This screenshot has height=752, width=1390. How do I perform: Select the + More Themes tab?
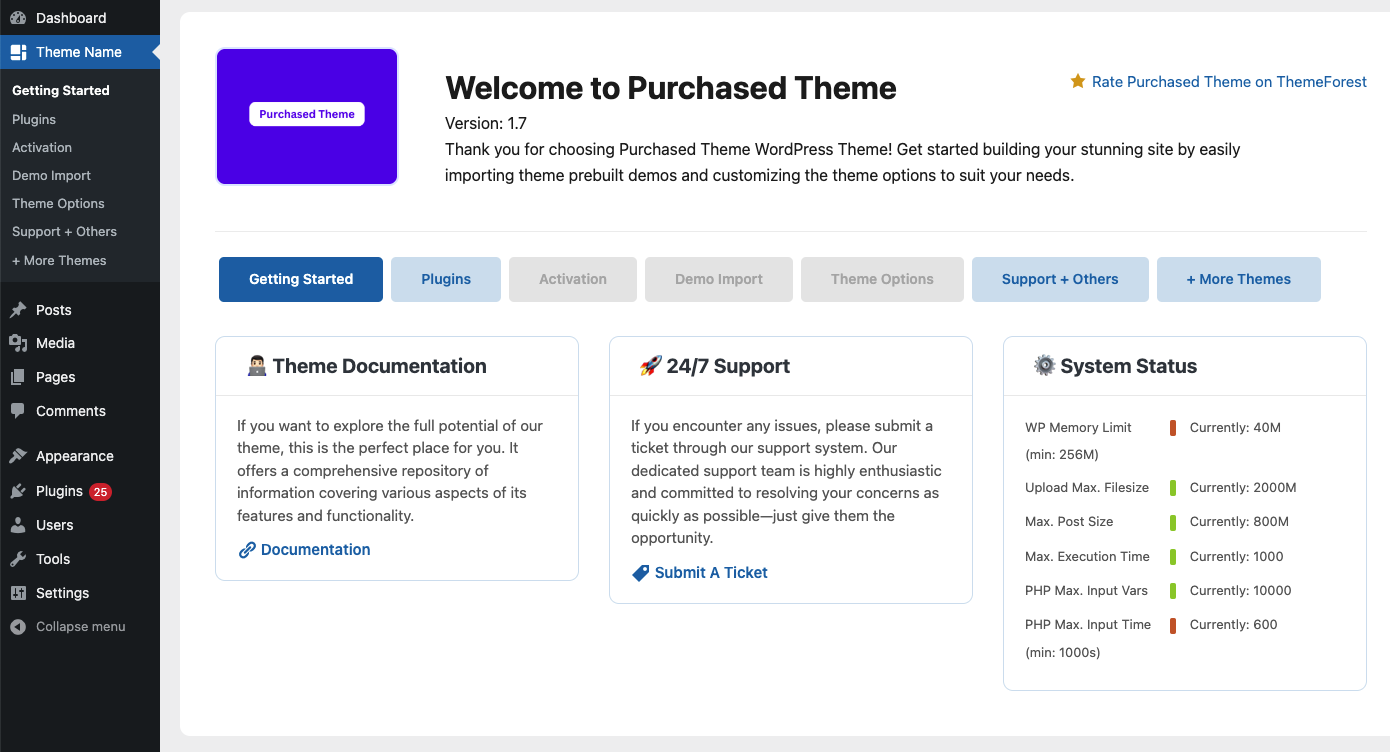pos(1238,279)
